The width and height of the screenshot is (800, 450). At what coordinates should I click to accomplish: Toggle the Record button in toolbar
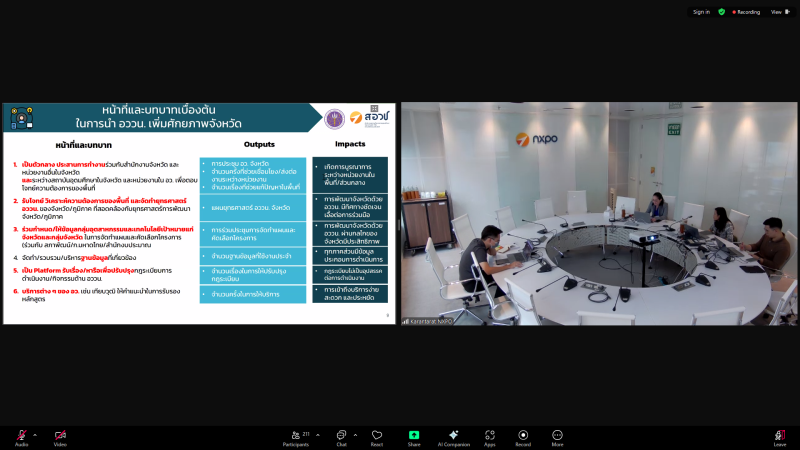(x=522, y=436)
